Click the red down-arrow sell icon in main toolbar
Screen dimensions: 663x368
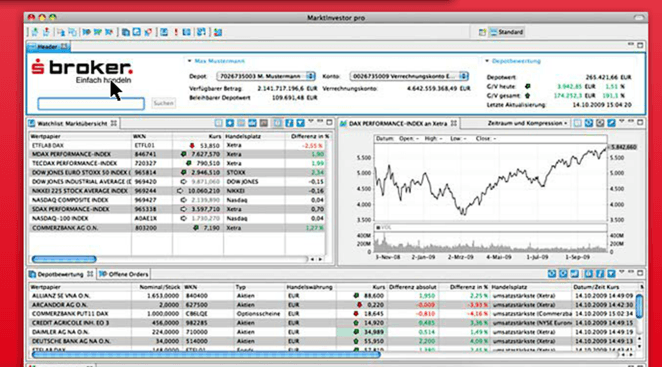click(46, 32)
